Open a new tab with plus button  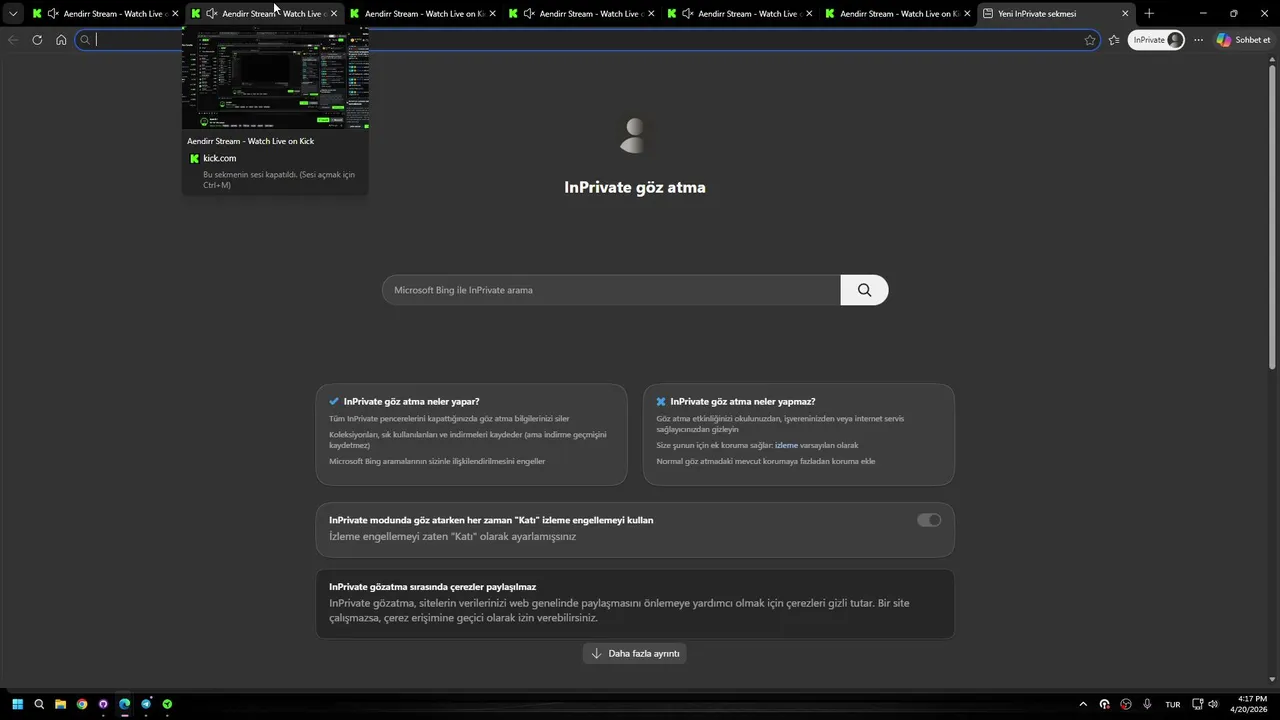[1149, 14]
